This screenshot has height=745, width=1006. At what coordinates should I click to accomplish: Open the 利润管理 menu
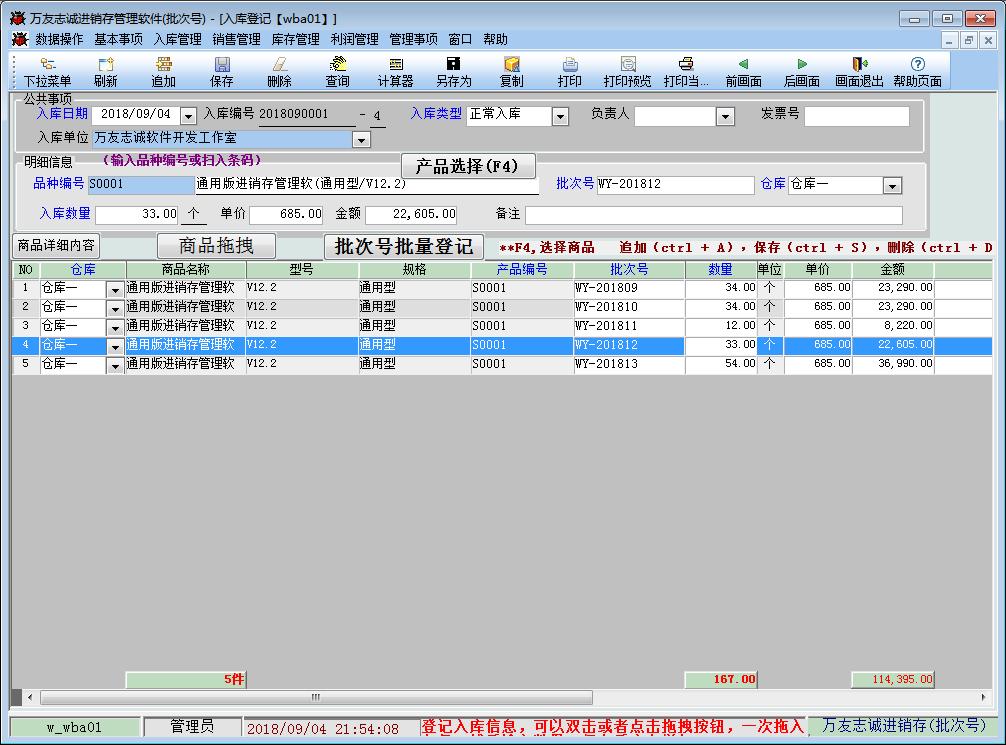click(x=354, y=40)
